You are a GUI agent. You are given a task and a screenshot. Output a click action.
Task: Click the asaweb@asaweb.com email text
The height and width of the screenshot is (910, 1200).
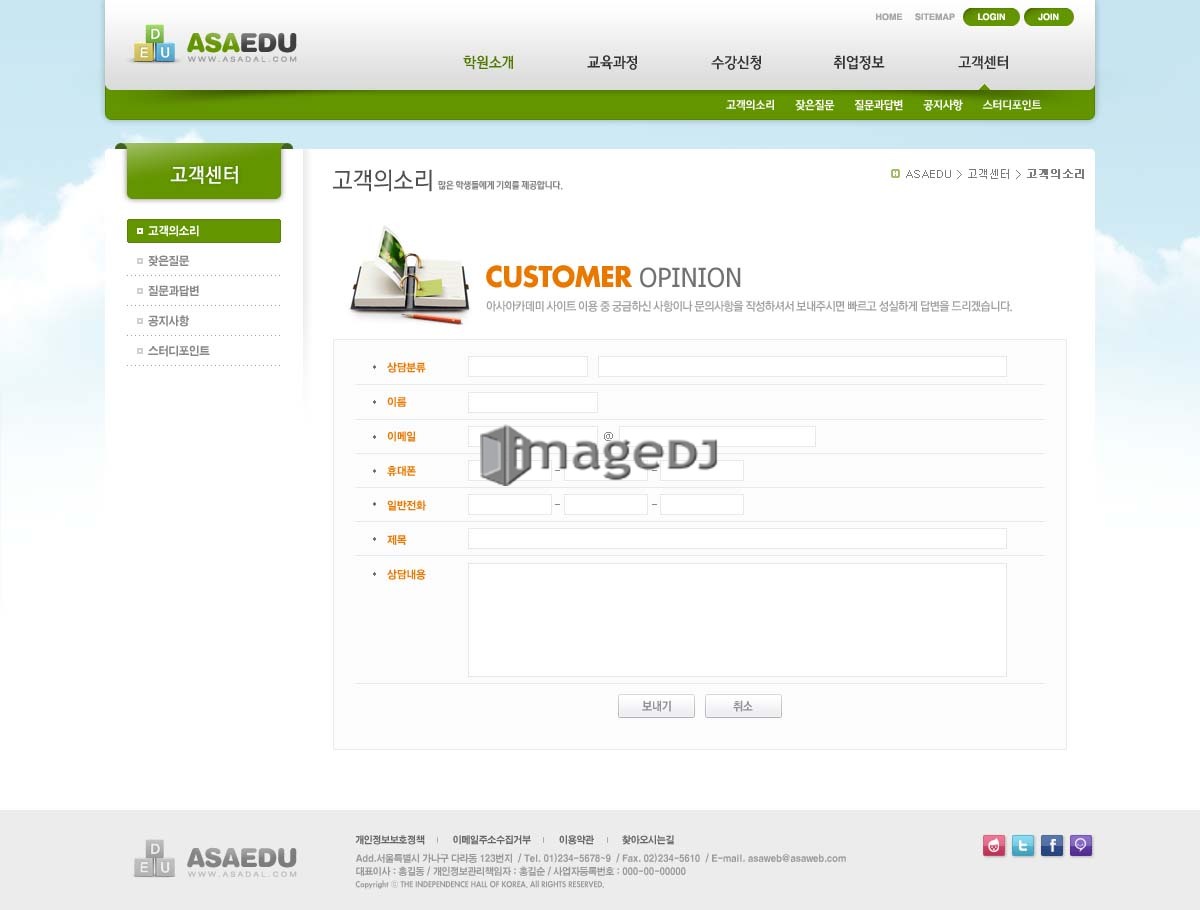coord(797,858)
